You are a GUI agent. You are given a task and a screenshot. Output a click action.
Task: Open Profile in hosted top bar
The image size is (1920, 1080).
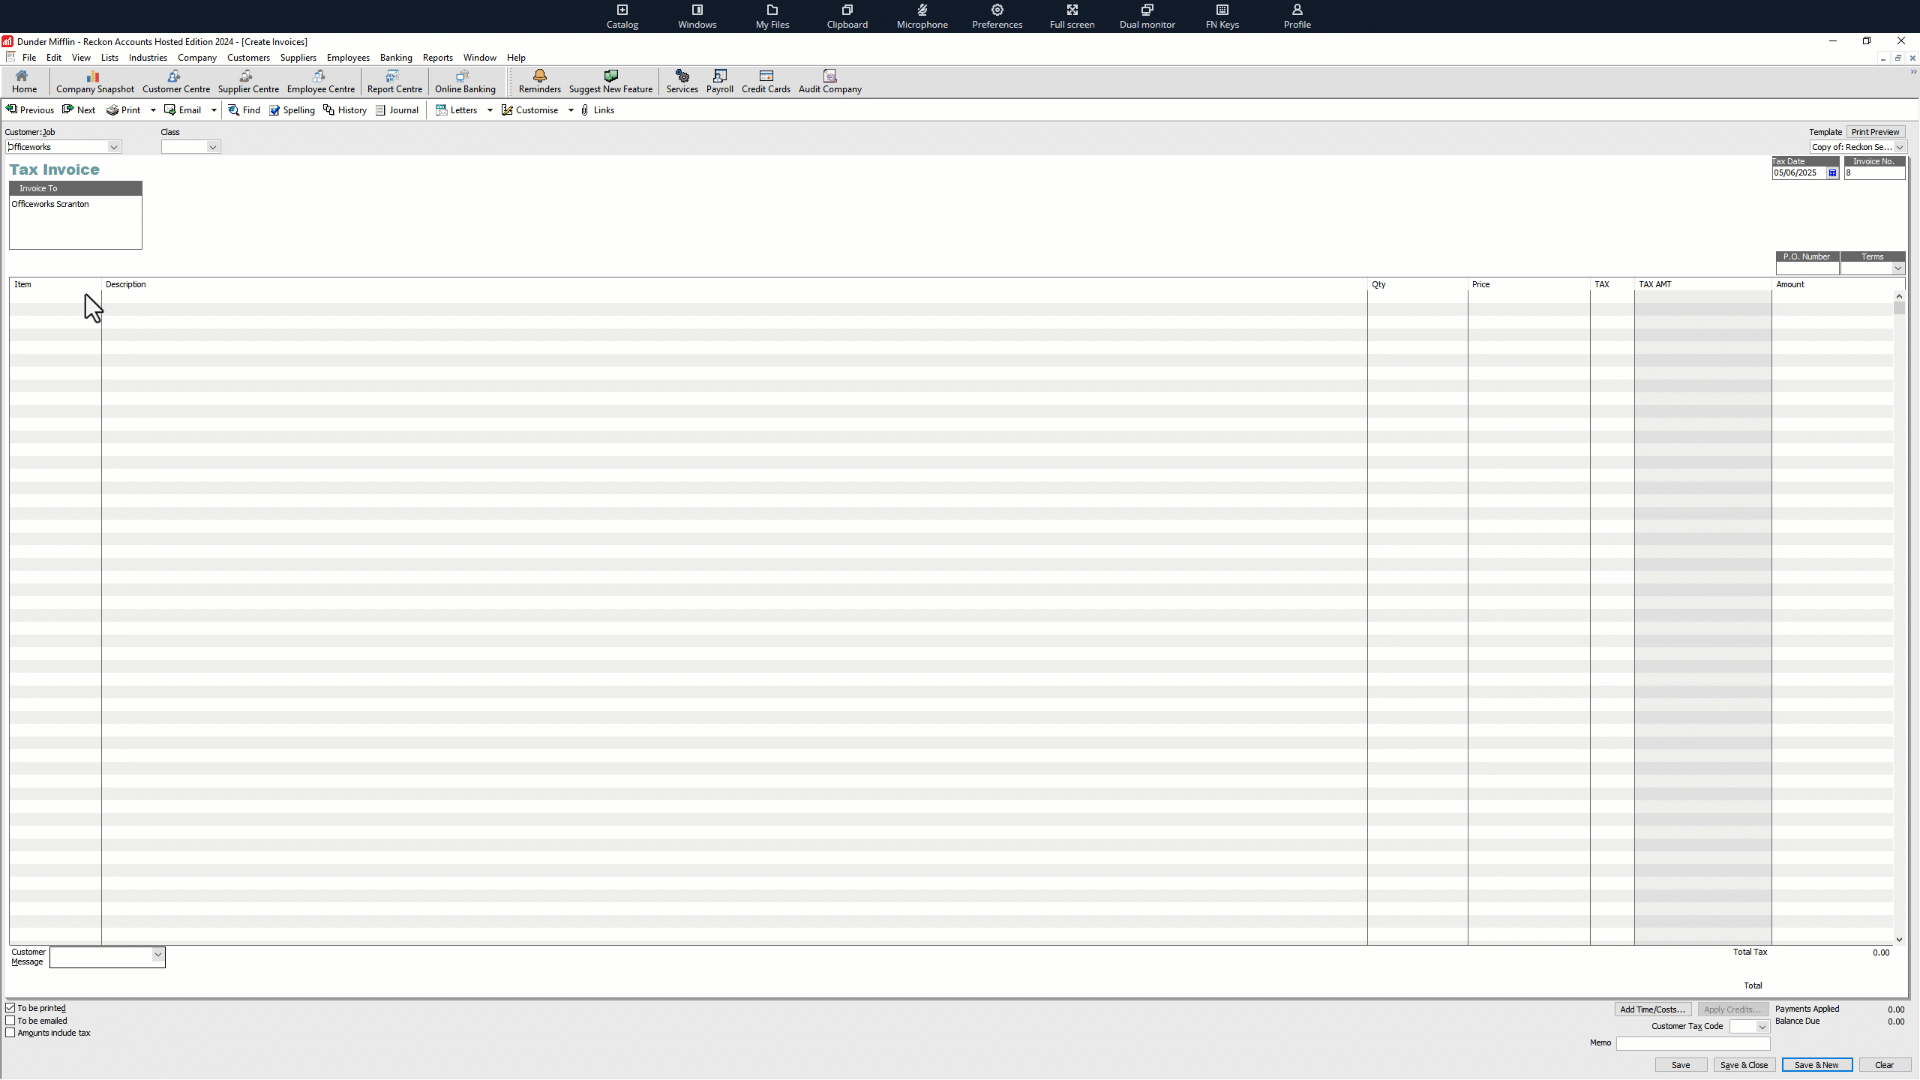pyautogui.click(x=1297, y=16)
